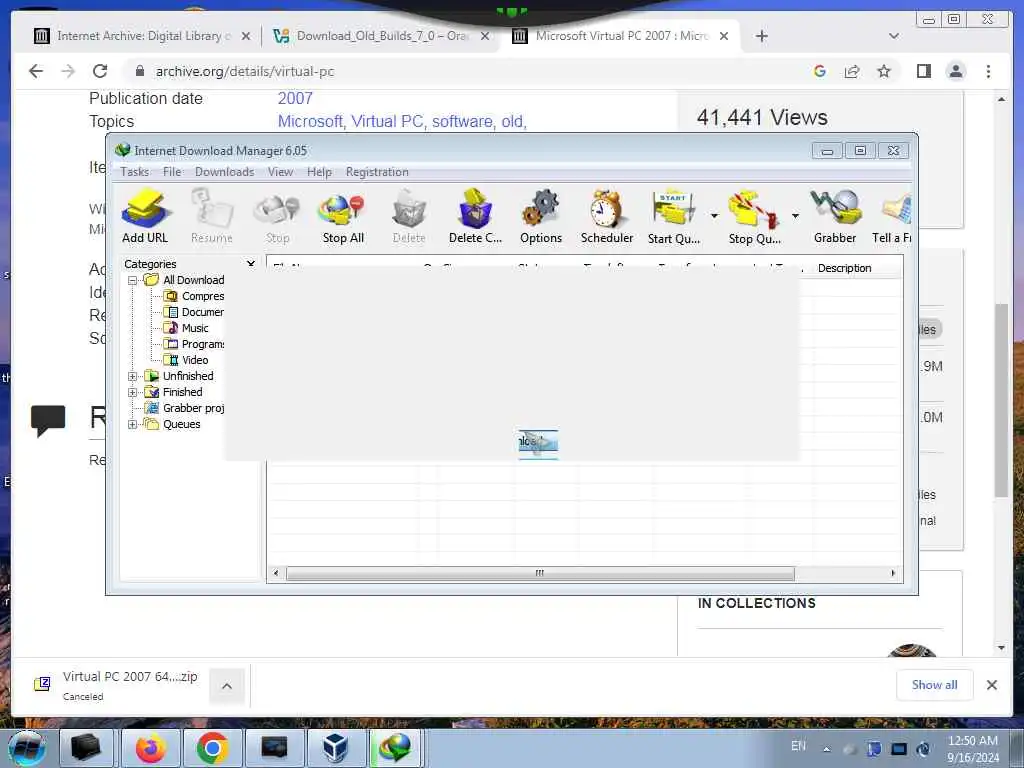Click the Start Queue icon
The height and width of the screenshot is (768, 1024).
tap(674, 216)
